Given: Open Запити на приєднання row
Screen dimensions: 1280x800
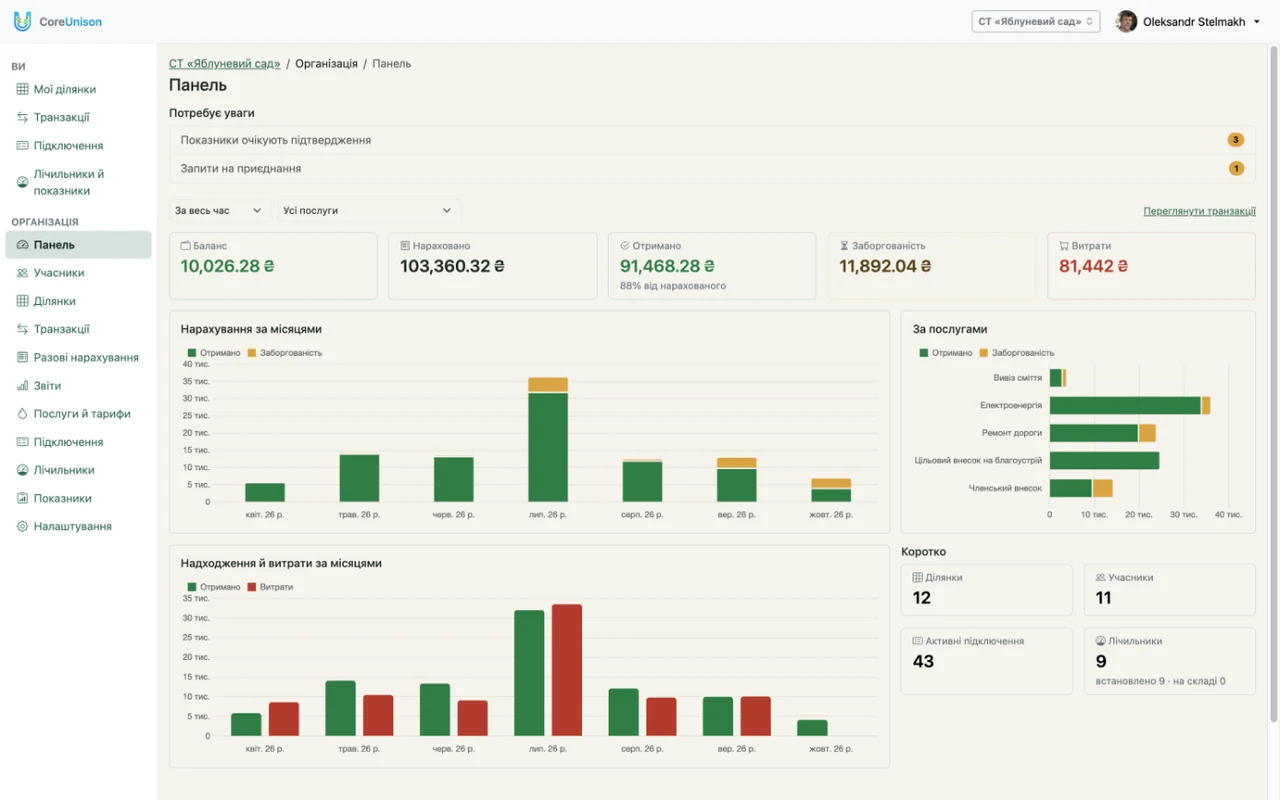Looking at the screenshot, I should tap(712, 168).
